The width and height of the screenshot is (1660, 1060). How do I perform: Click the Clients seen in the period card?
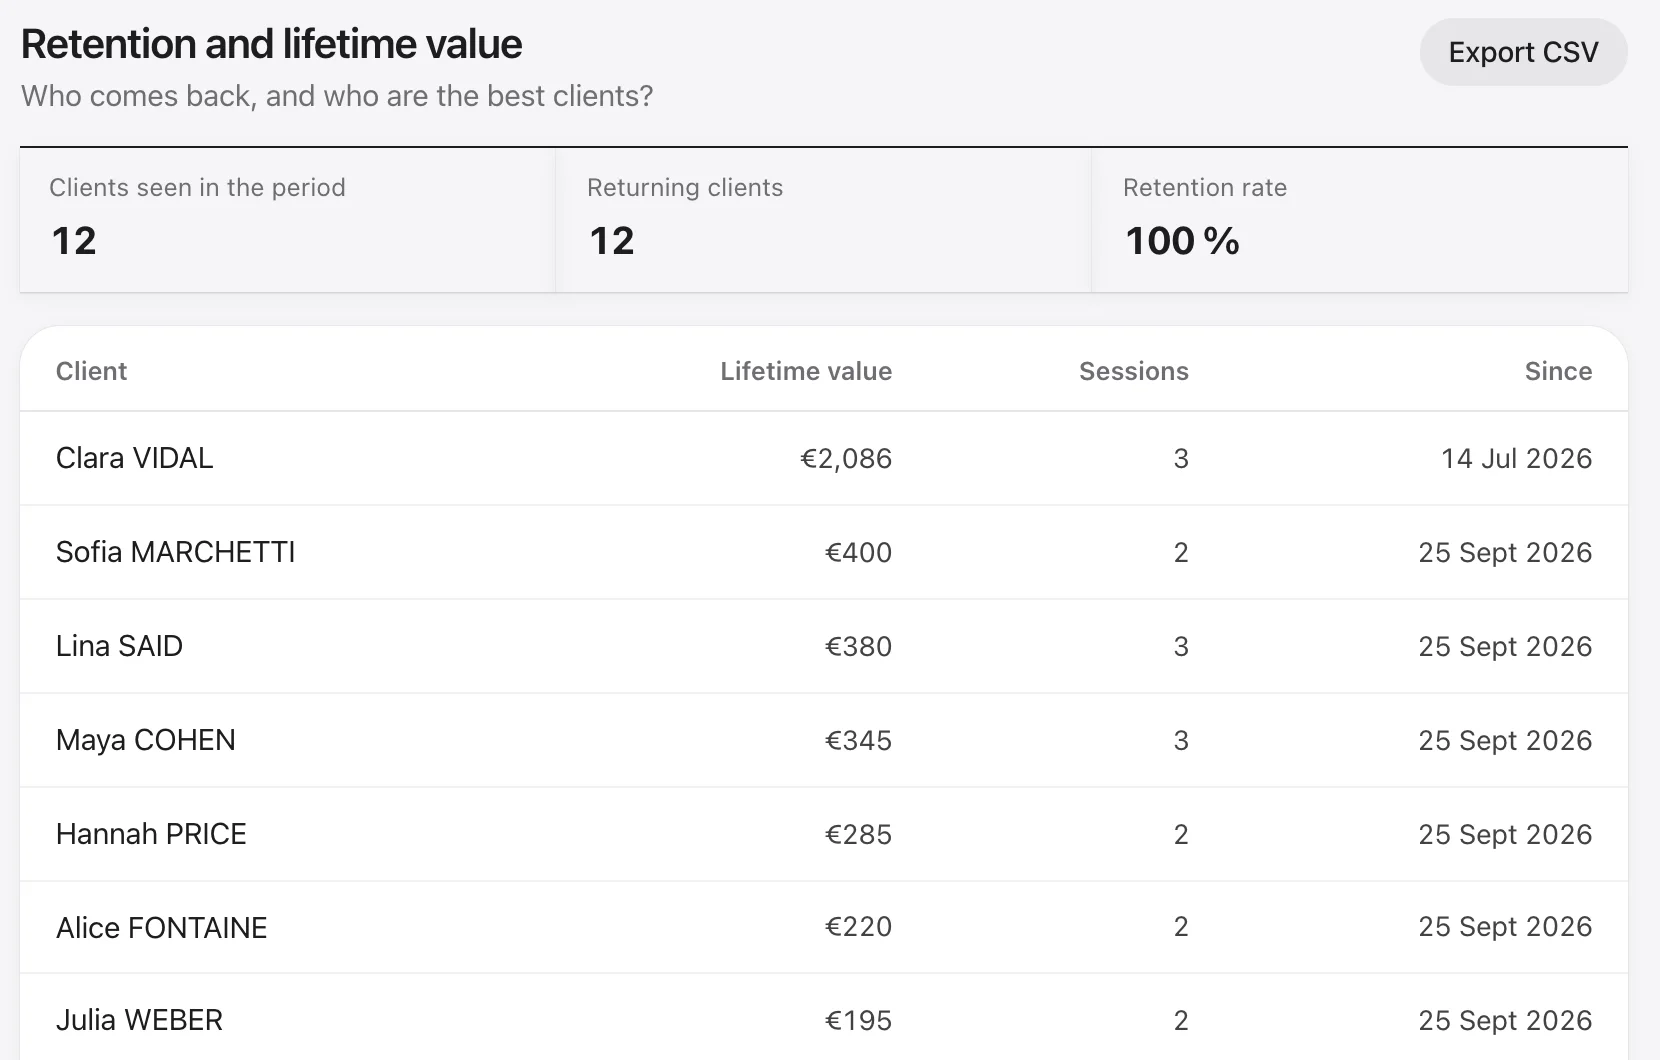[287, 220]
